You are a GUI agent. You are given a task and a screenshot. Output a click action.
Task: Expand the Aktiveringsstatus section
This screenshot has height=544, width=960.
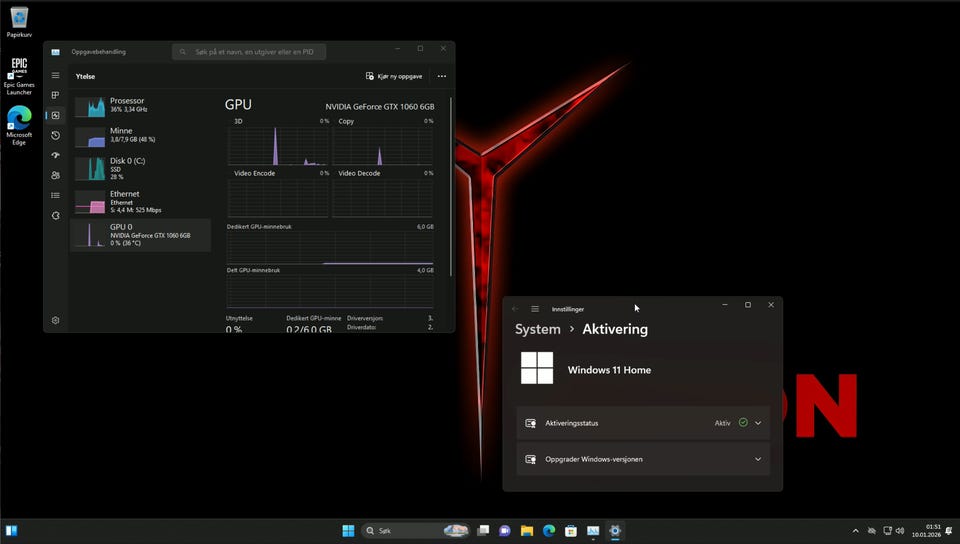[x=643, y=423]
